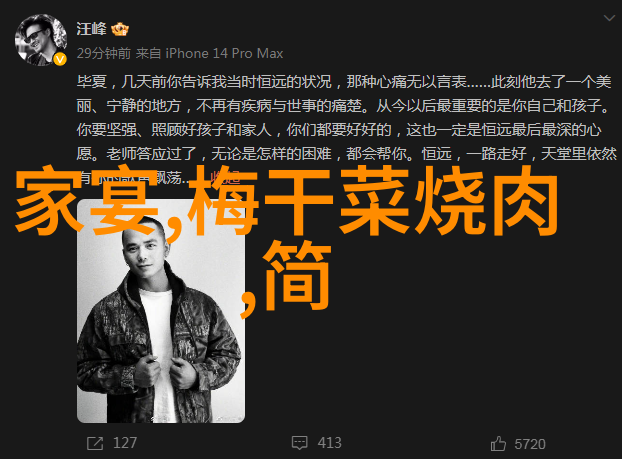Click the repost count 127
Screen dimensions: 622x459
[x=125, y=443]
